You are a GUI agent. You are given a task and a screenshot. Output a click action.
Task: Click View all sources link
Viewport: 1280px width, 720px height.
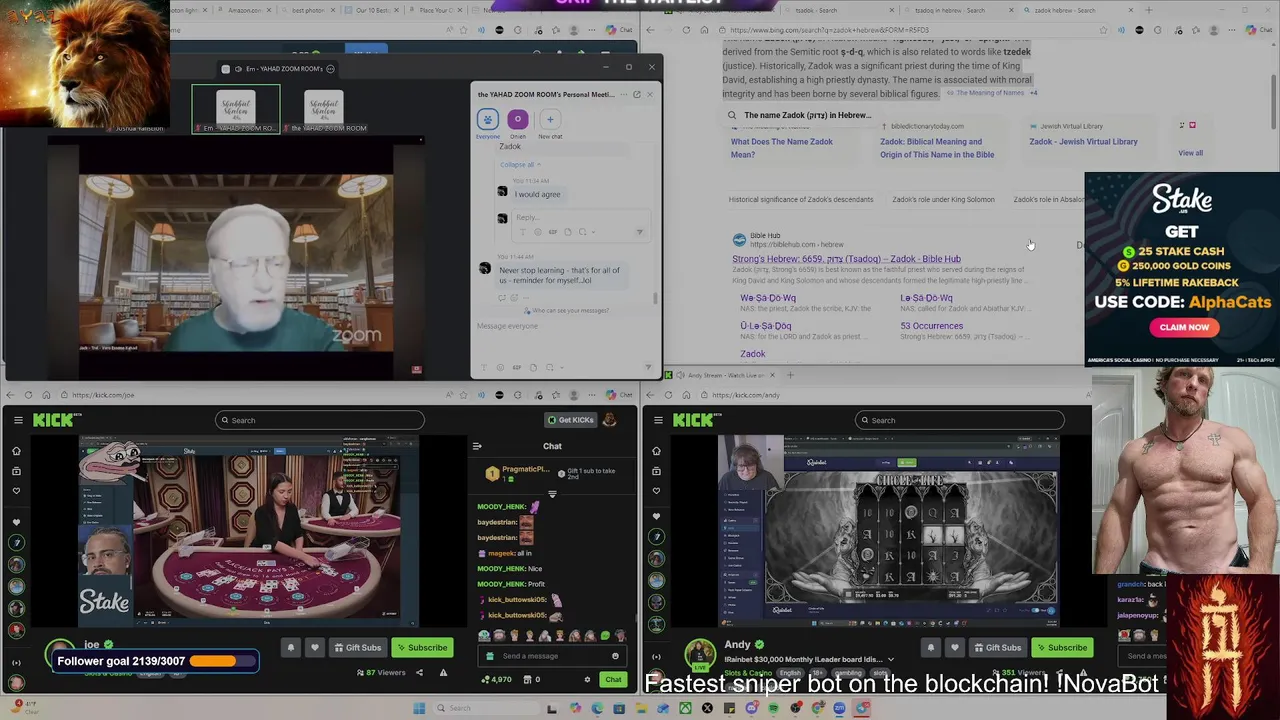pyautogui.click(x=1190, y=153)
